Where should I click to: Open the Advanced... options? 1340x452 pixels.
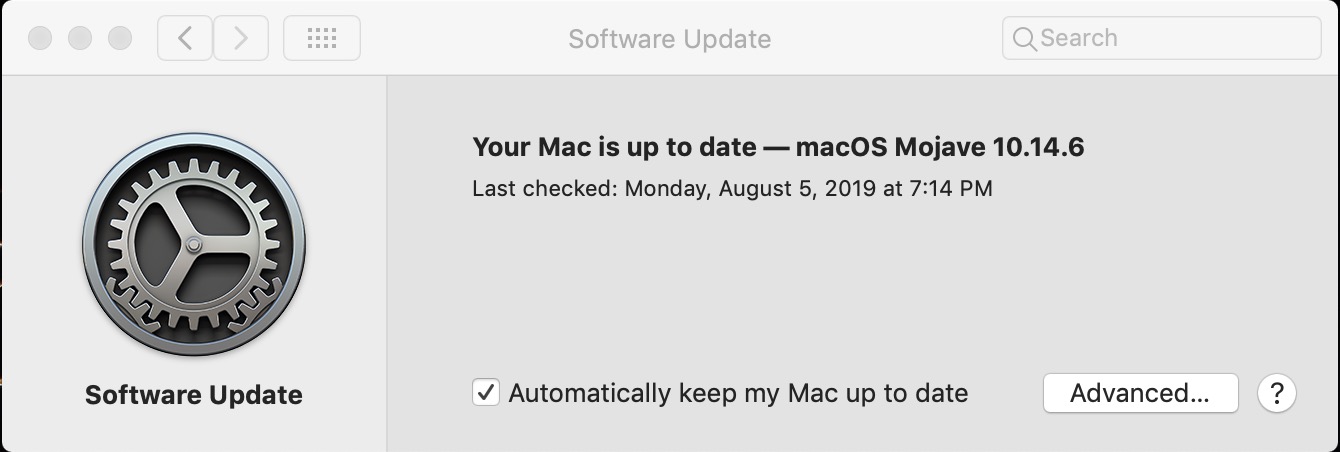point(1140,393)
